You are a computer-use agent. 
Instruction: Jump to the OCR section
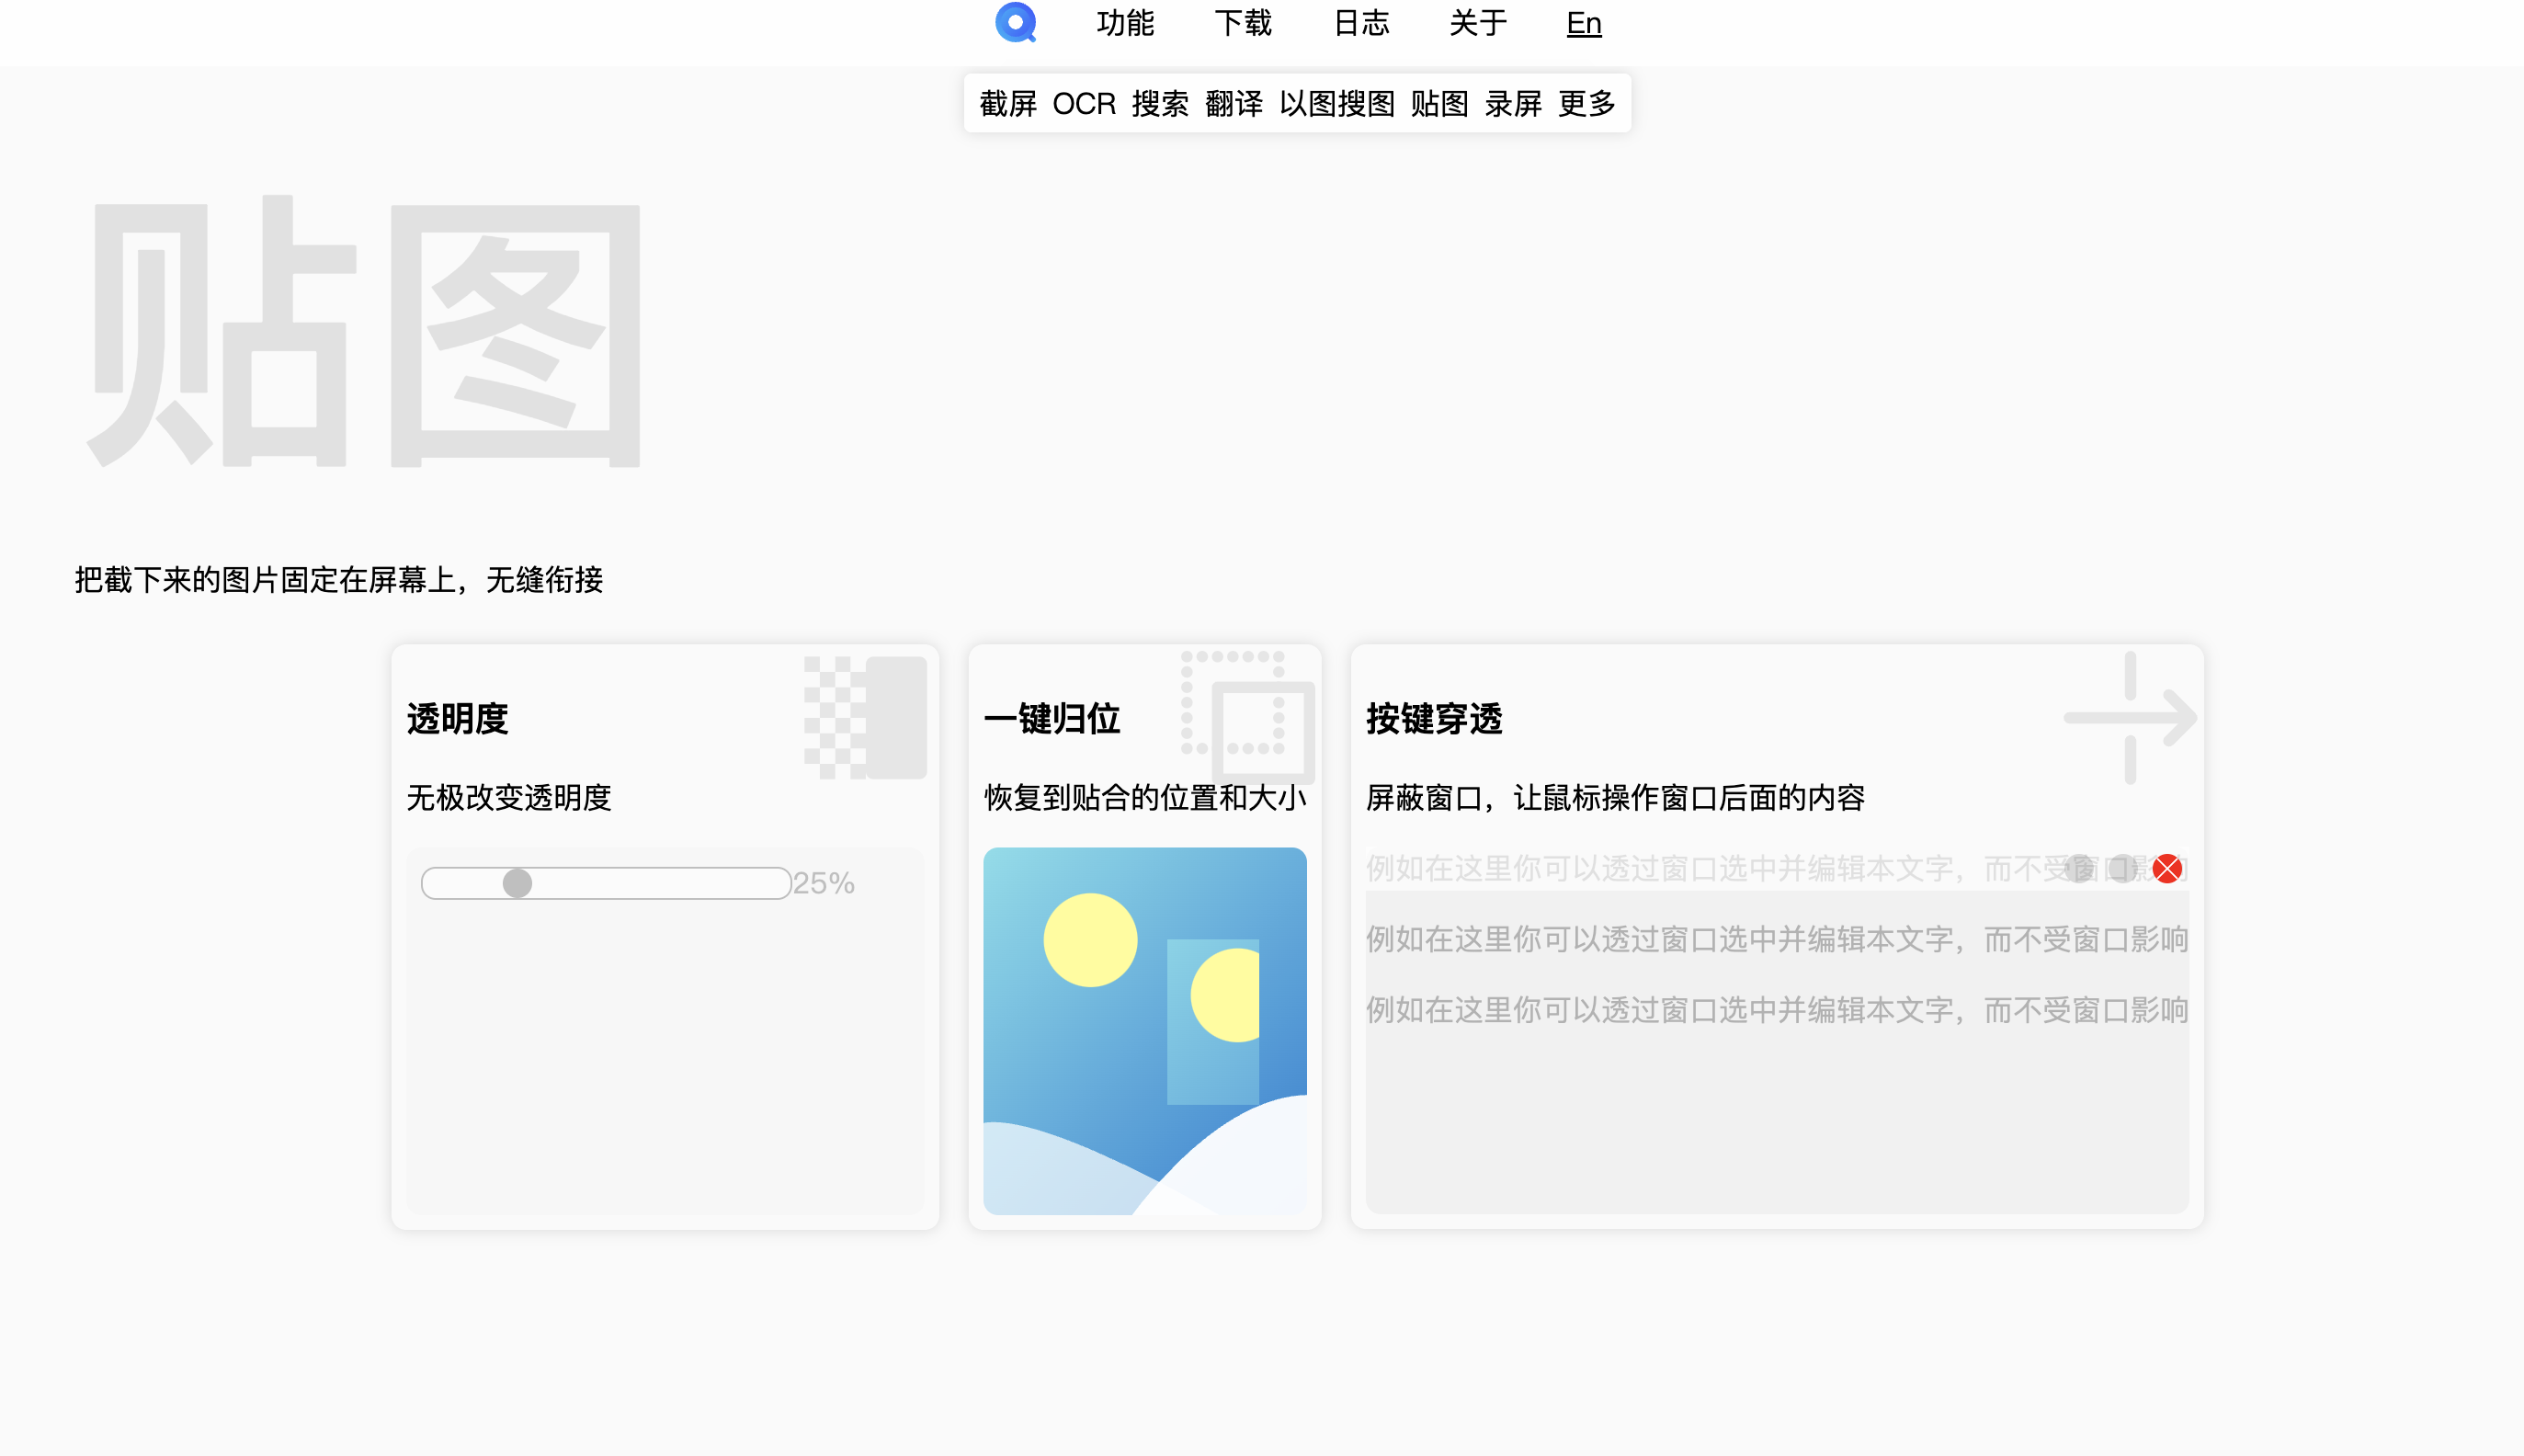(1084, 103)
